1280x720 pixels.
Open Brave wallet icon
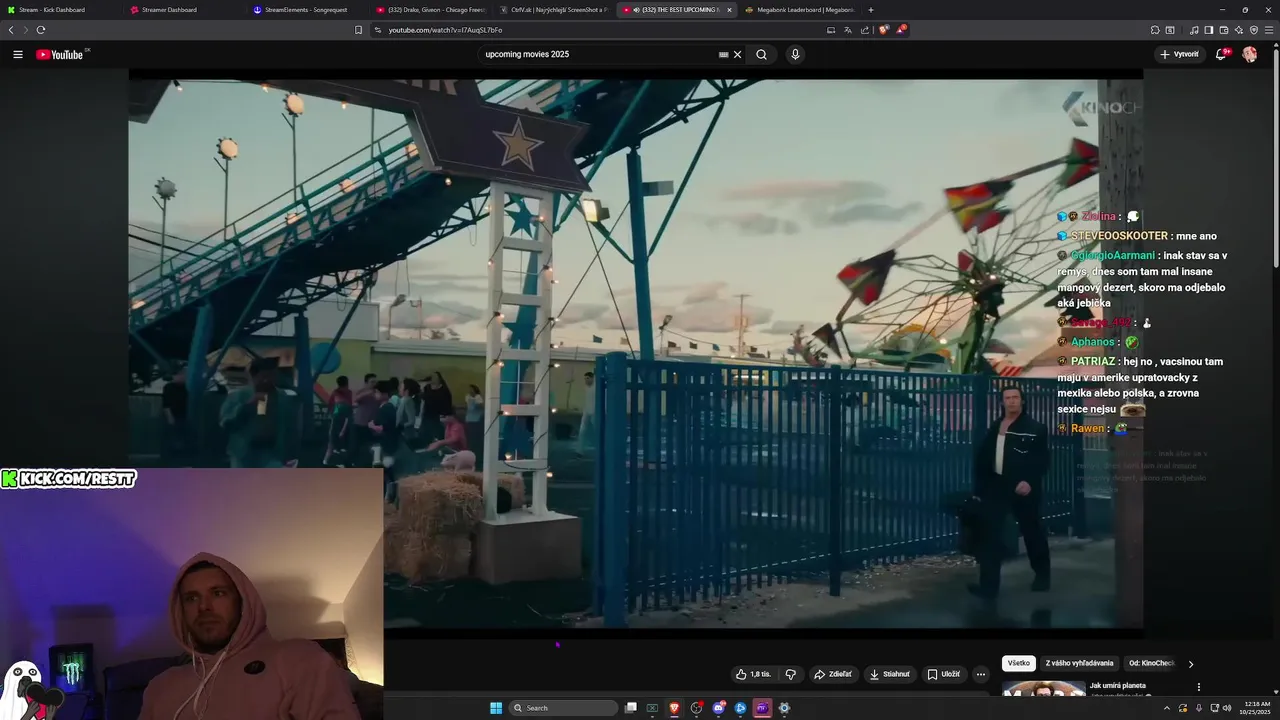click(x=1224, y=30)
